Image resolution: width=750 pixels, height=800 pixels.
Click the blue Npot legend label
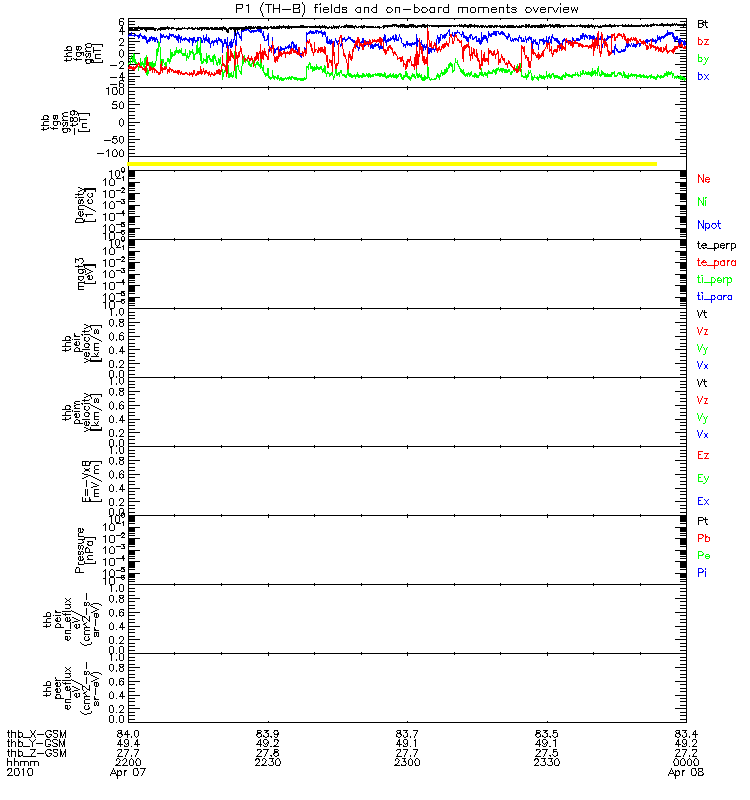pos(709,225)
